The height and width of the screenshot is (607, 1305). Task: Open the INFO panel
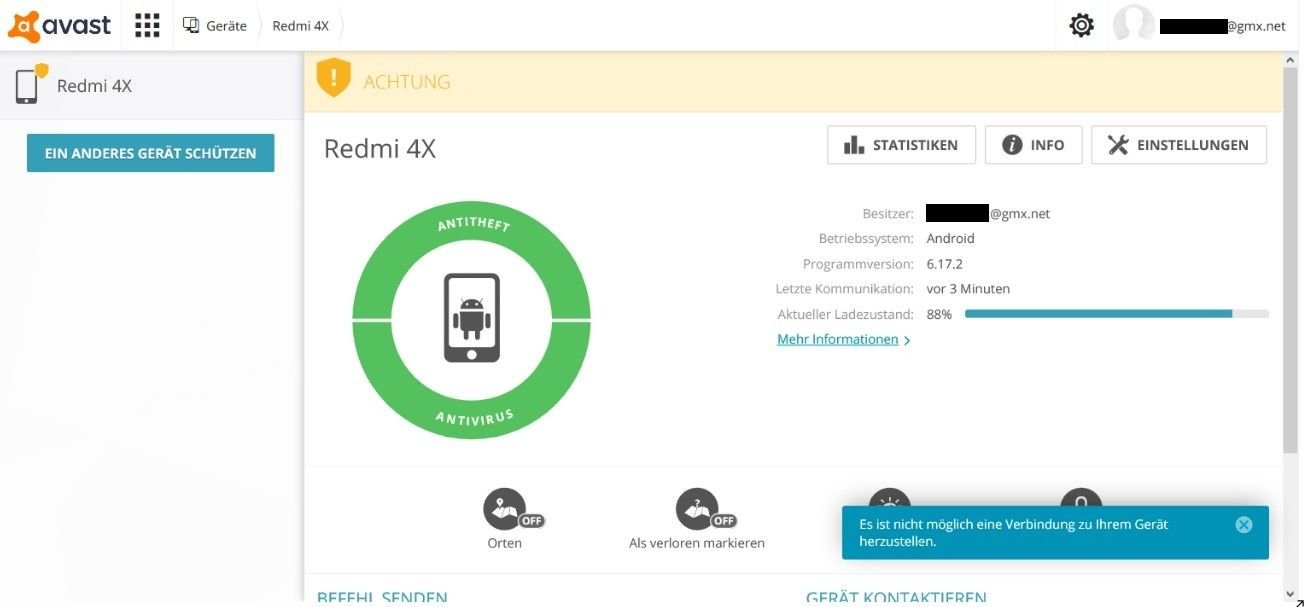click(x=1033, y=145)
